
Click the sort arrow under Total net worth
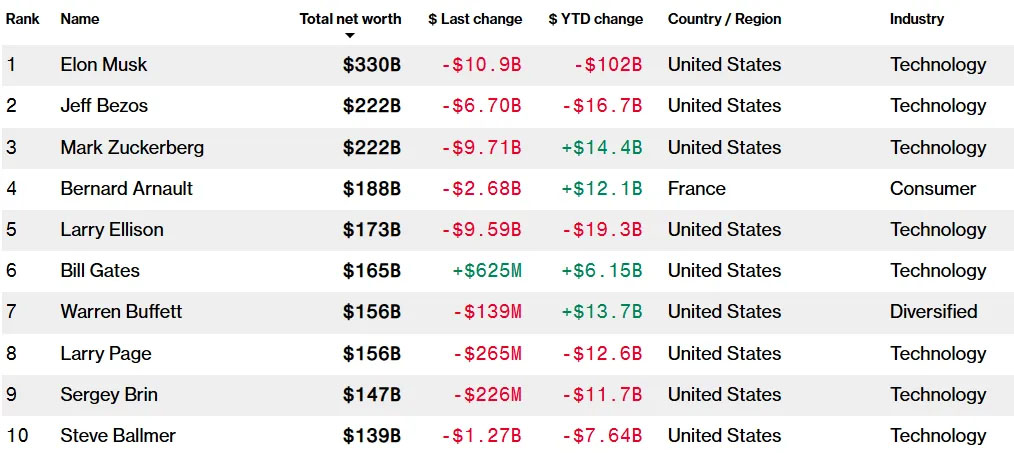(x=350, y=36)
